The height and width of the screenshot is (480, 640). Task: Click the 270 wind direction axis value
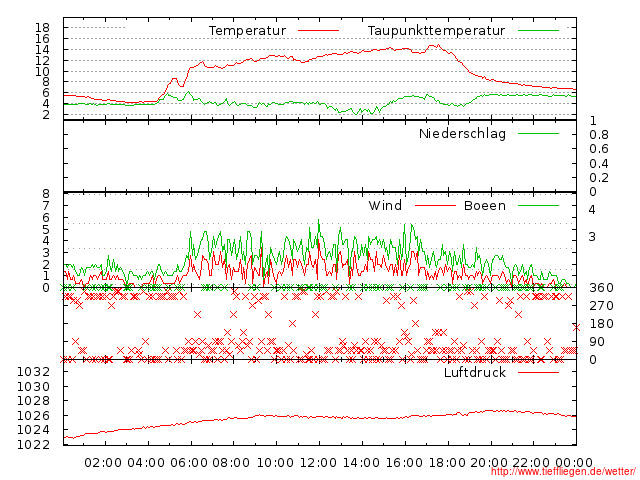[601, 306]
